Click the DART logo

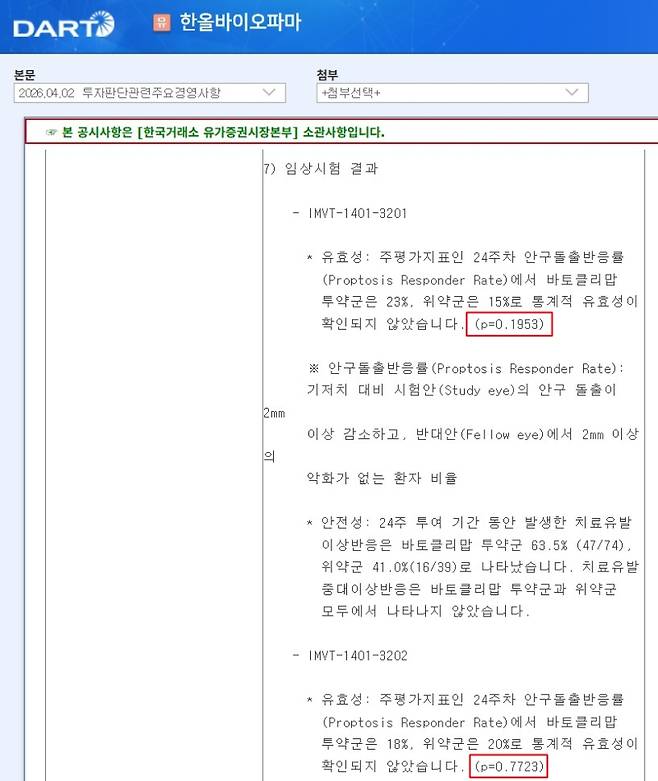click(64, 25)
